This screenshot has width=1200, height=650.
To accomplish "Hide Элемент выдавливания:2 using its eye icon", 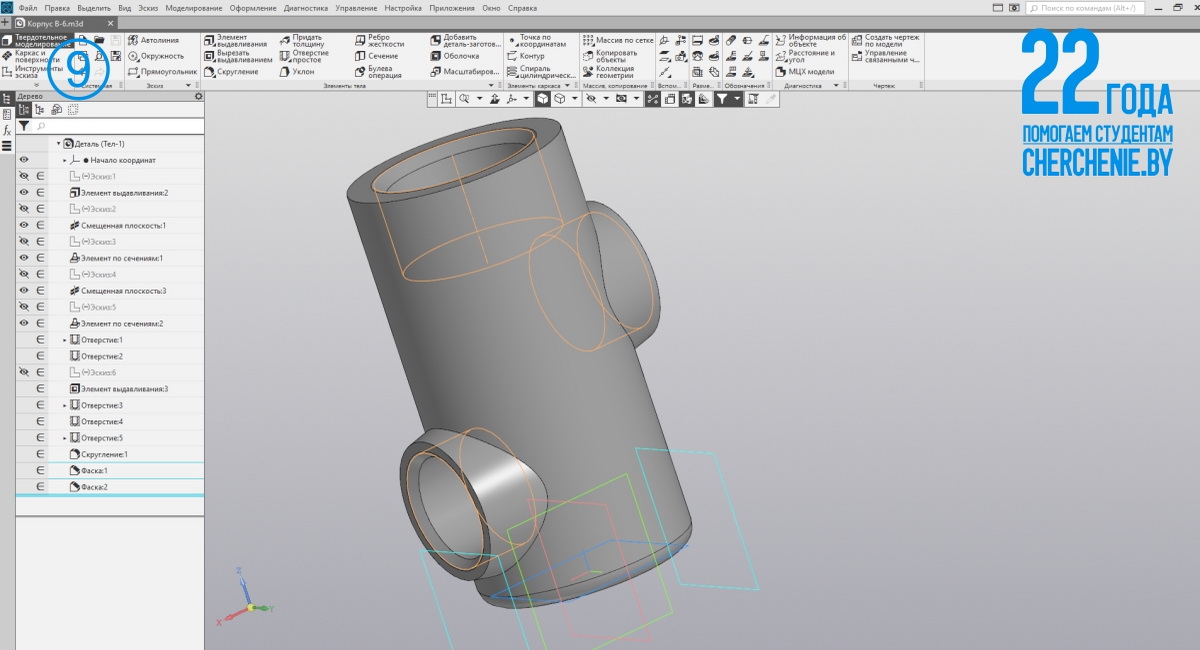I will [24, 192].
